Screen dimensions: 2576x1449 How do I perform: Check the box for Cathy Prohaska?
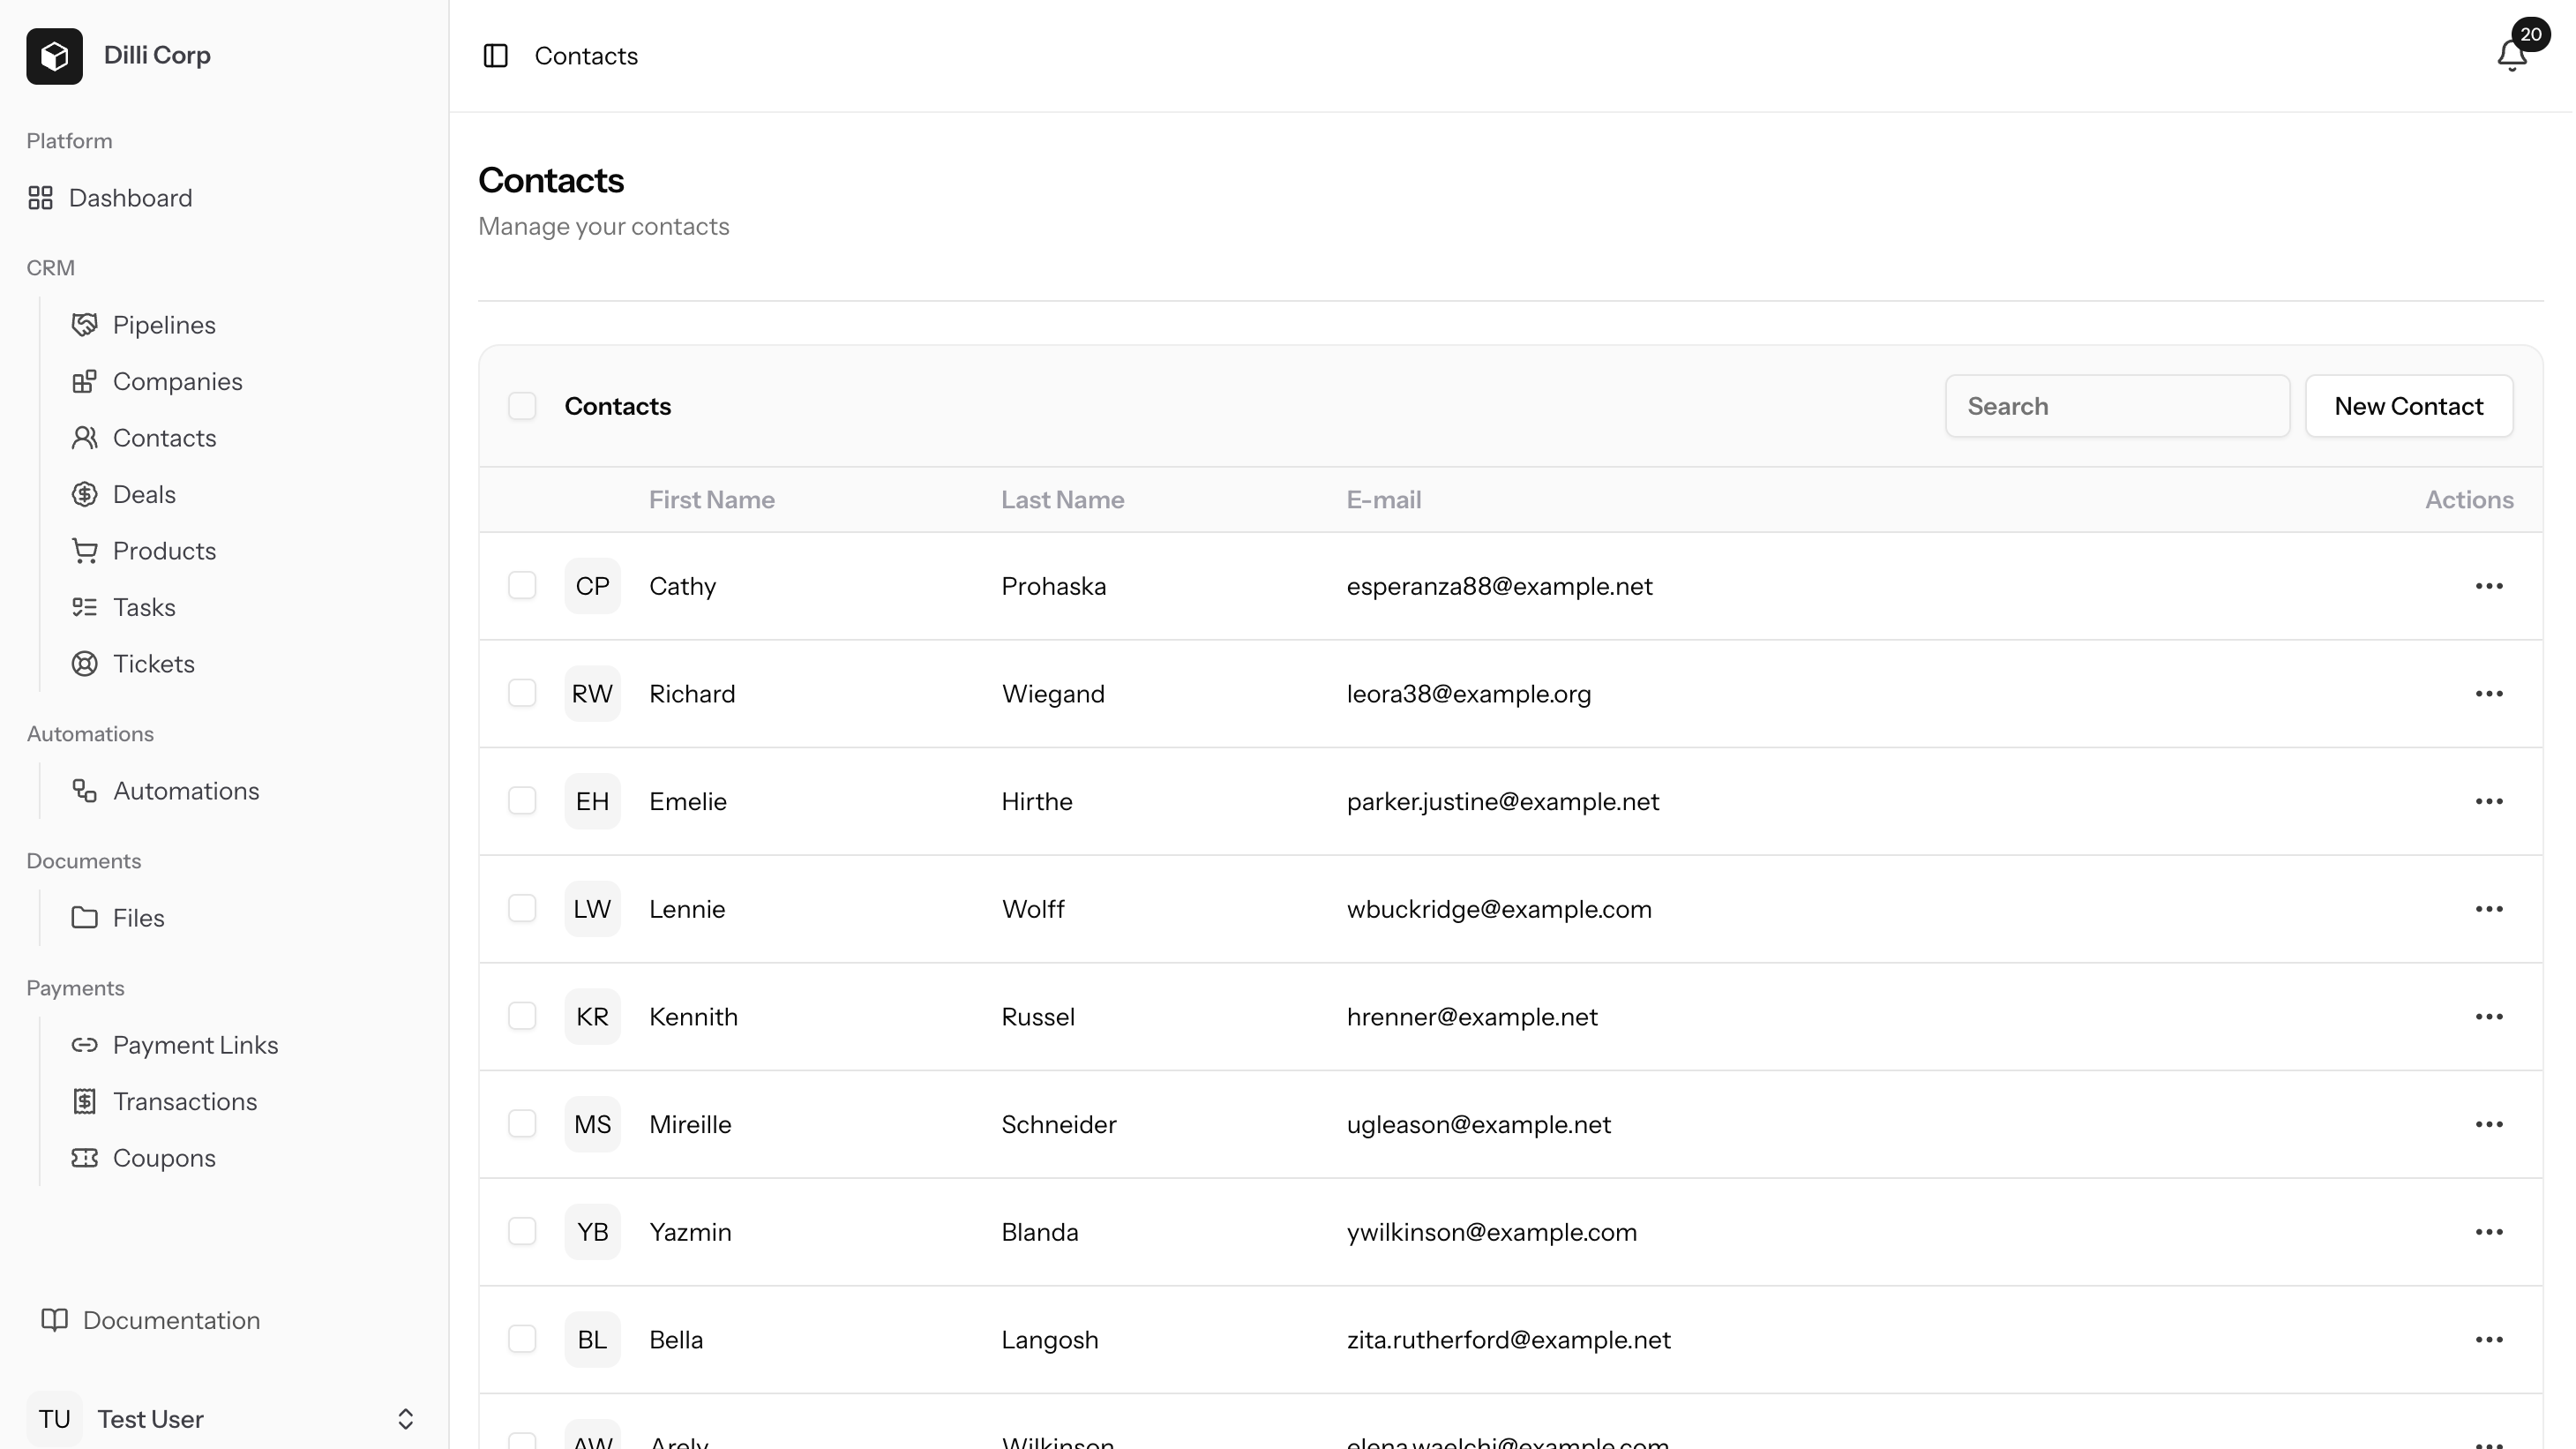(522, 586)
